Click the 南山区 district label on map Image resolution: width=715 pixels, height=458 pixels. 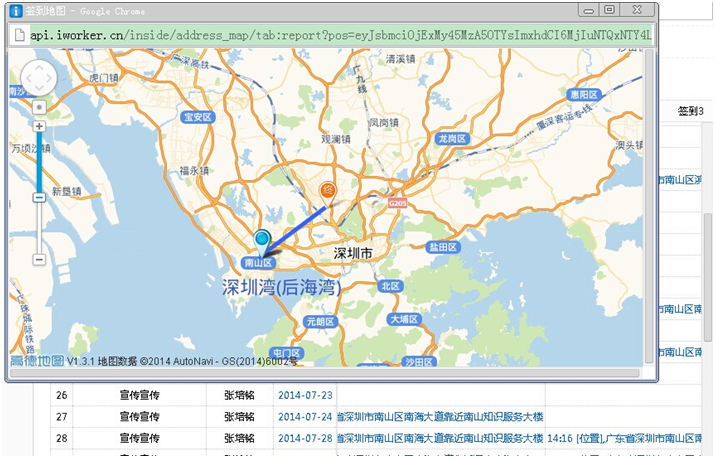[x=258, y=263]
